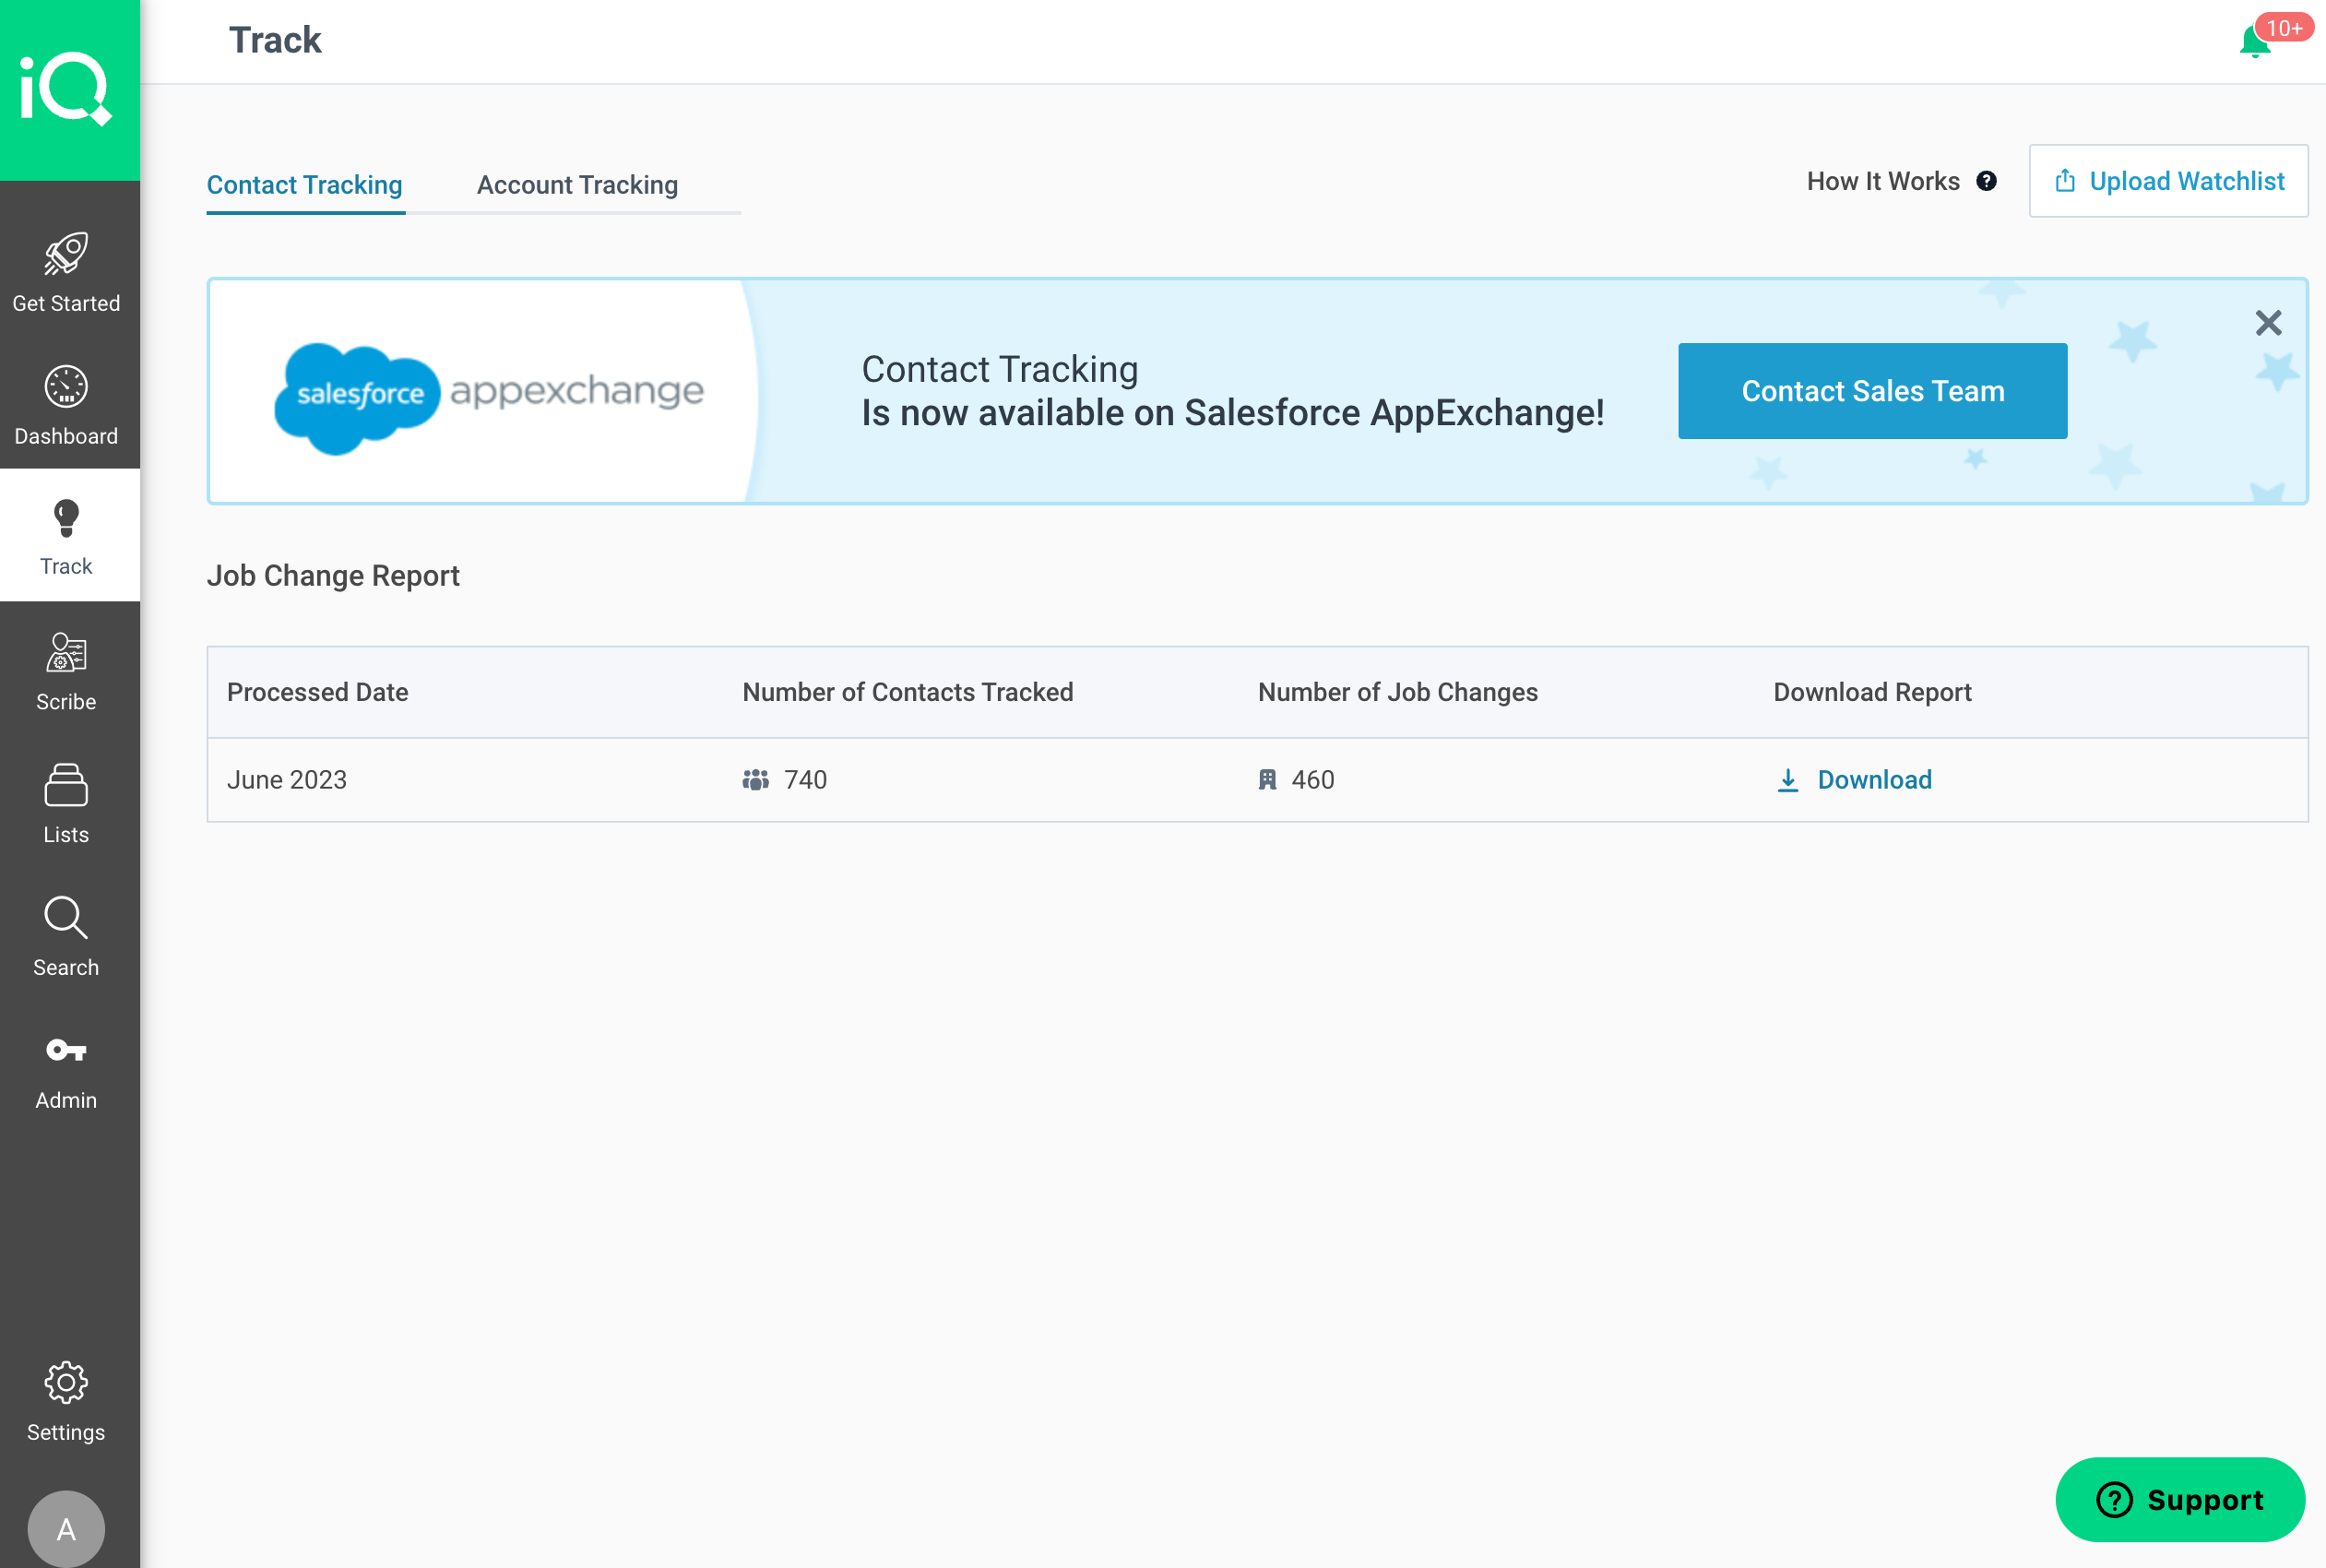The width and height of the screenshot is (2326, 1568).
Task: Click the user avatar at bottom left
Action: (x=66, y=1527)
